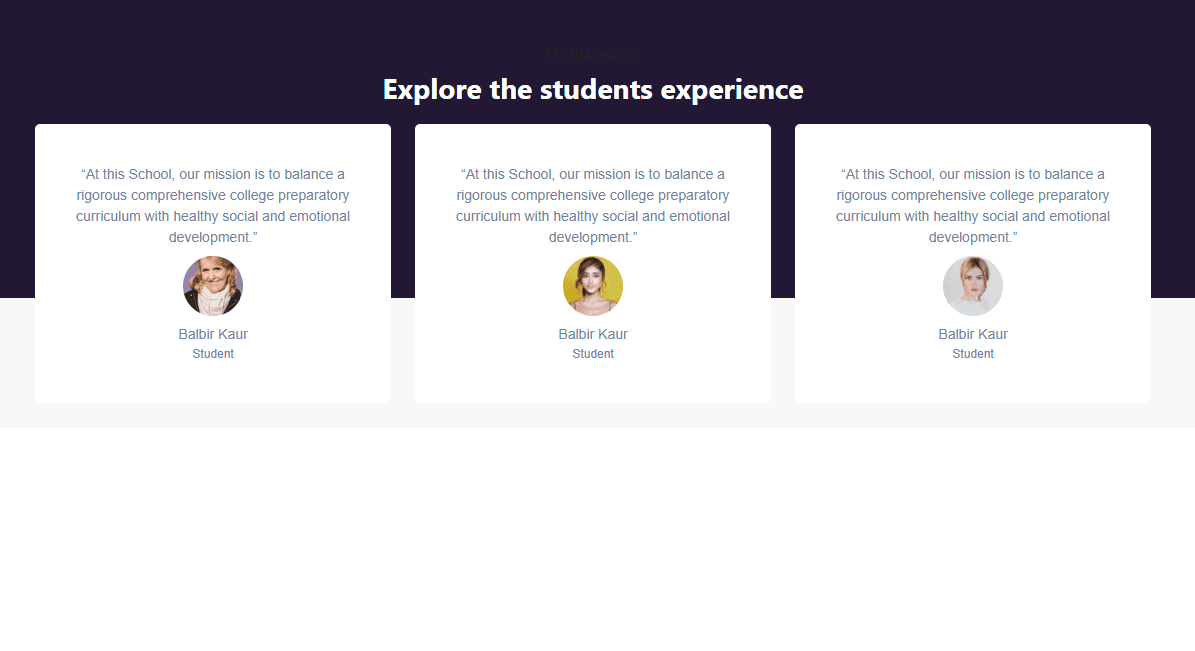The width and height of the screenshot is (1195, 651).
Task: Click the Student label in the third testimonial card
Action: tap(973, 354)
